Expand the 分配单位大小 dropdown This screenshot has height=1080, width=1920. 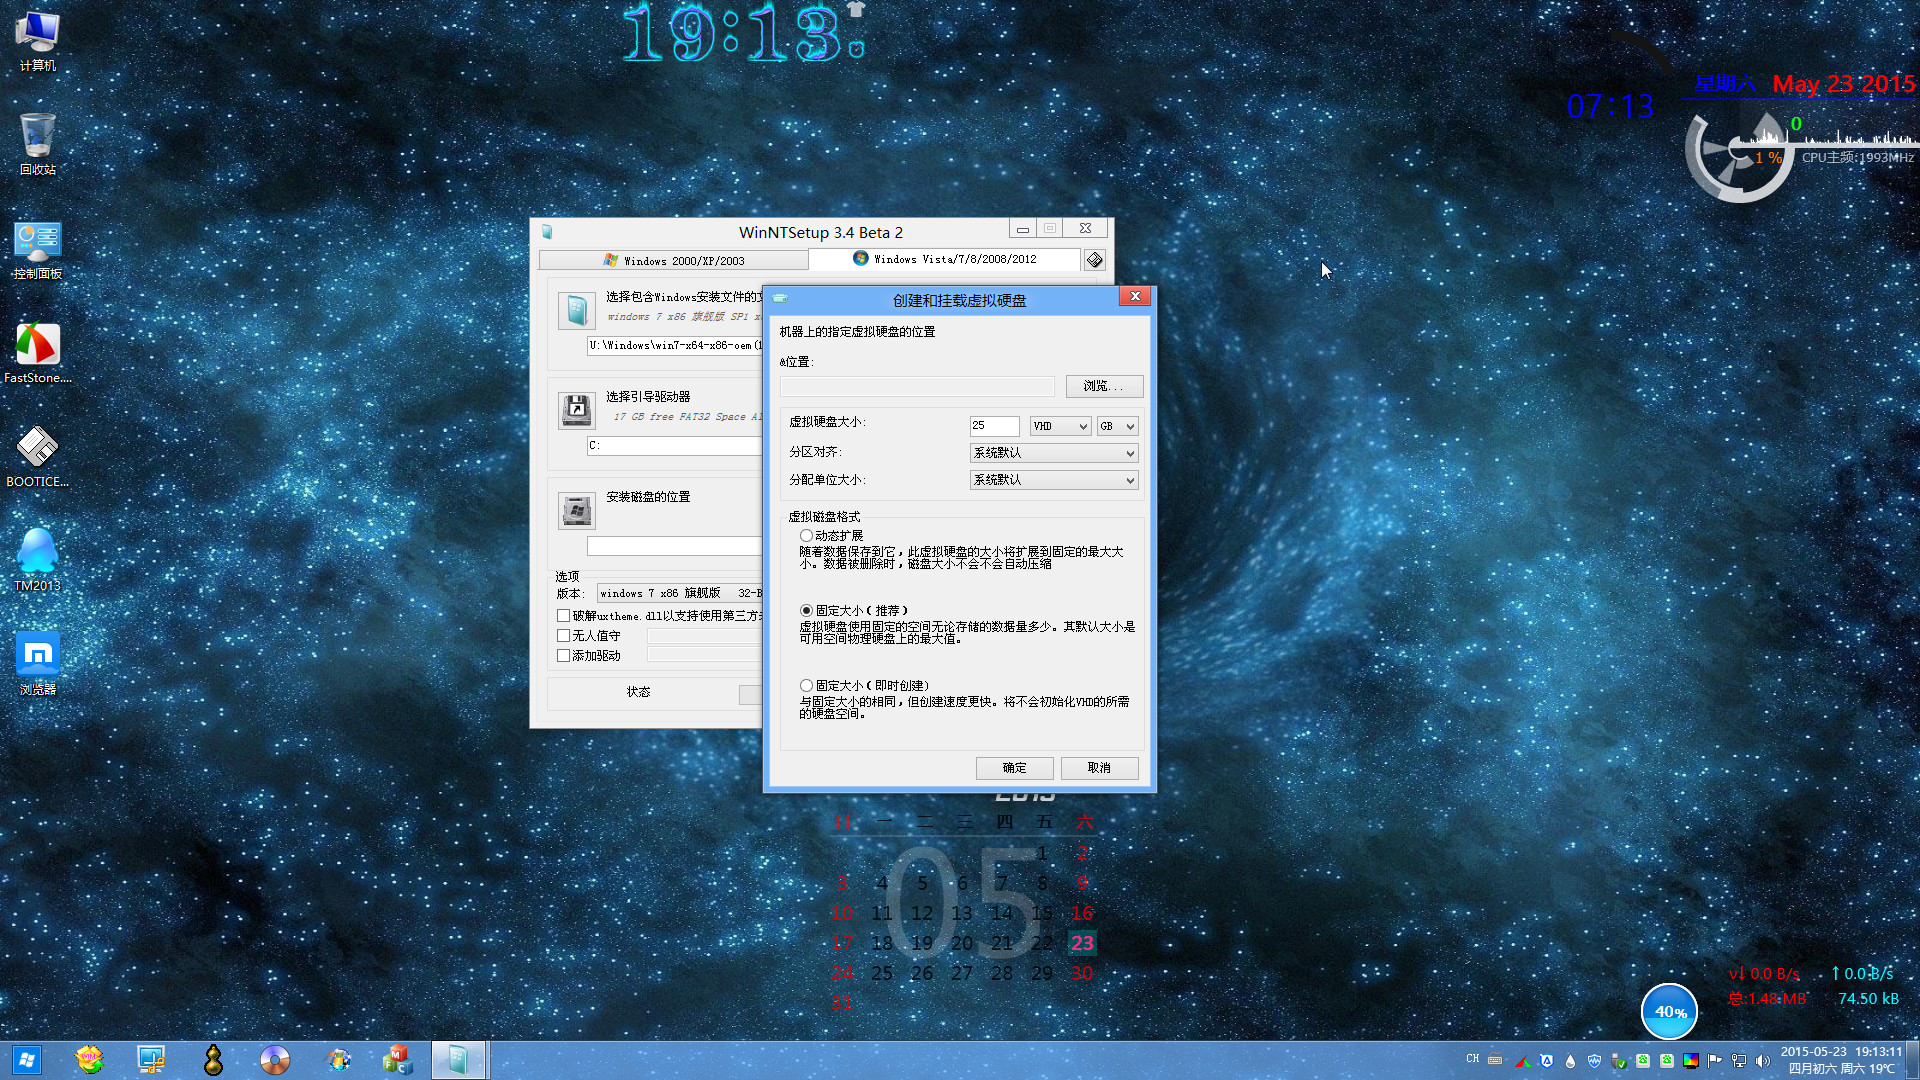(1054, 480)
